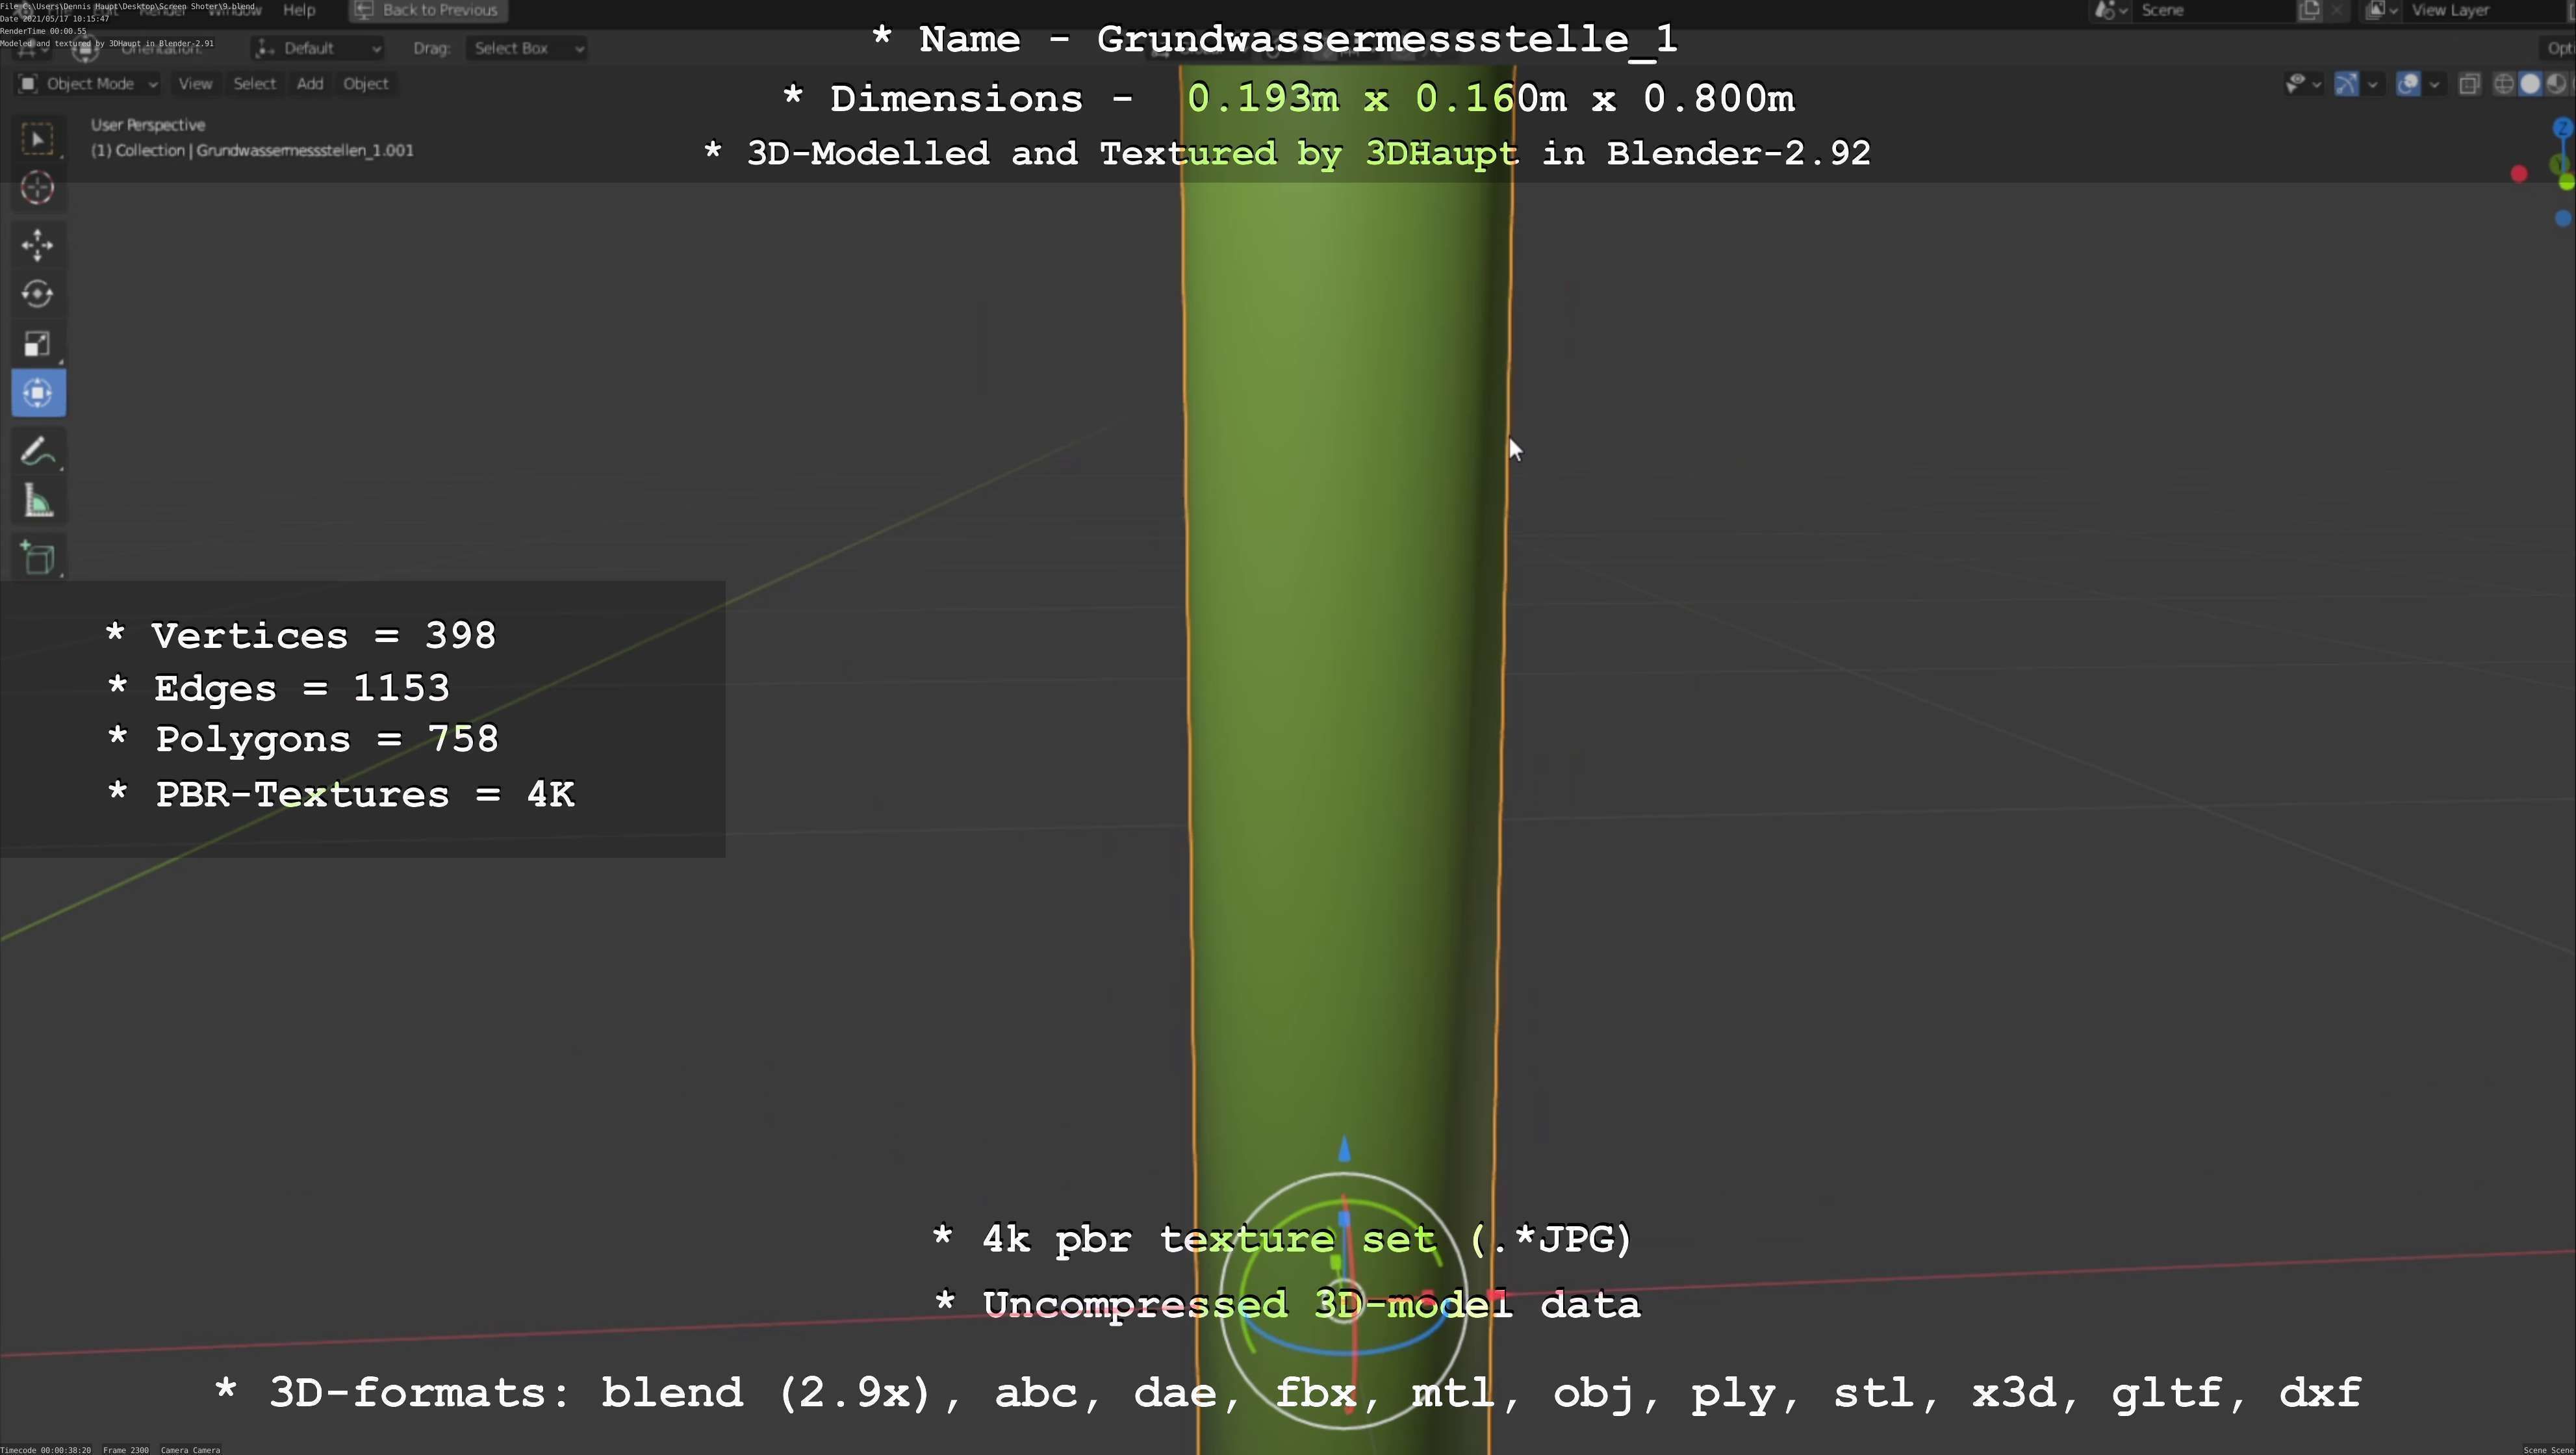Click the bright green Y axis dot on gizmo

2567,182
